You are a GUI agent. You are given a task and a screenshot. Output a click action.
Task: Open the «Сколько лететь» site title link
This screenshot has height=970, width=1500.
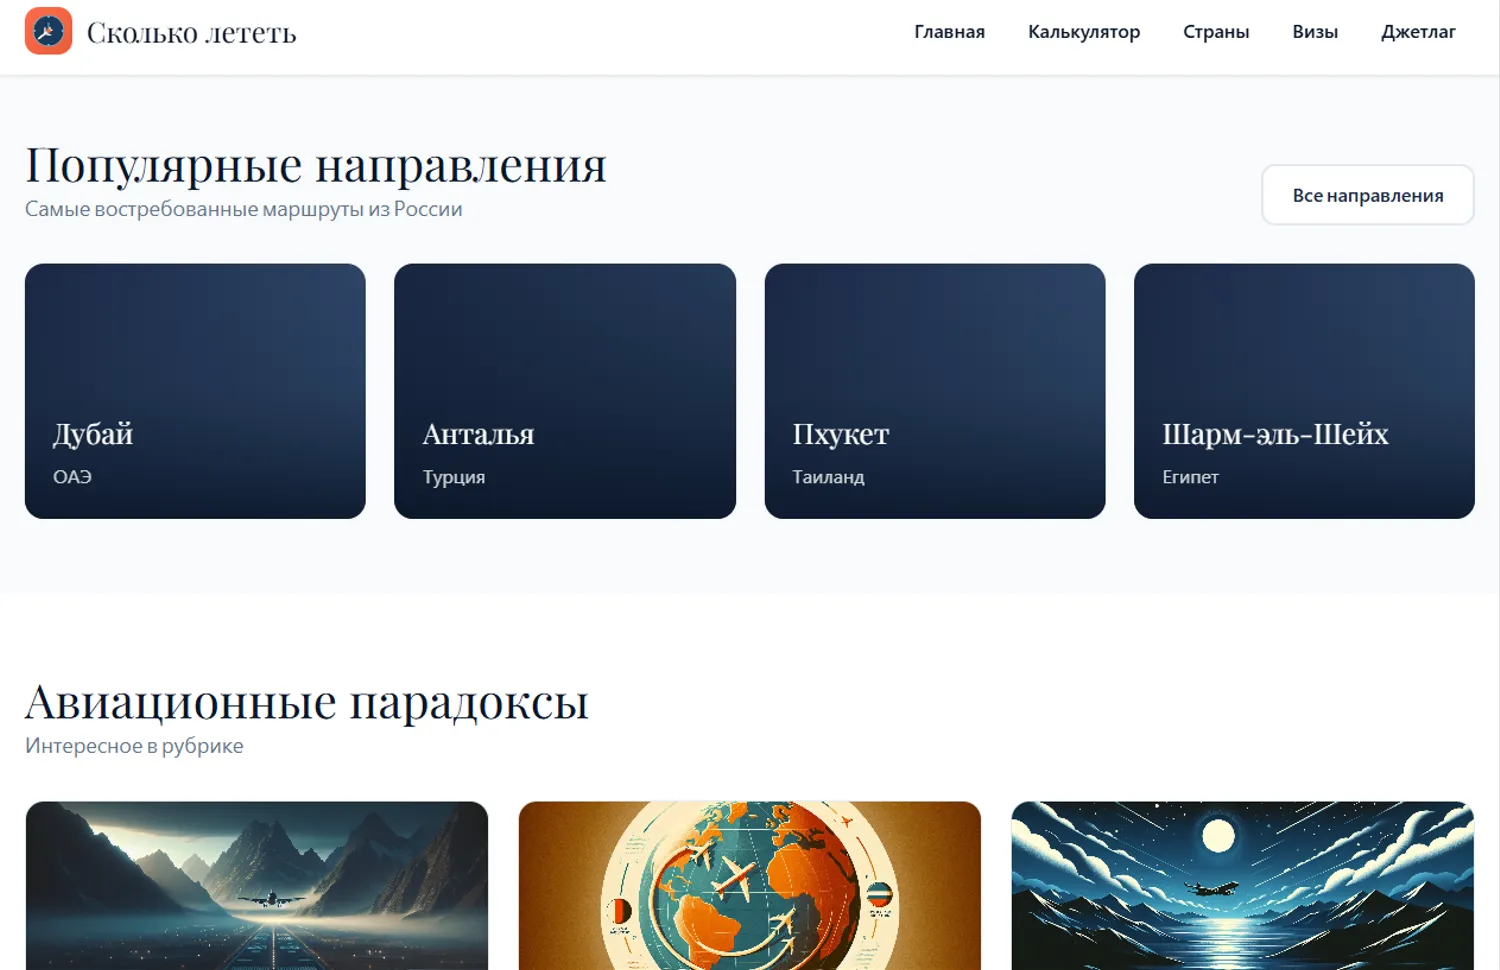tap(191, 33)
